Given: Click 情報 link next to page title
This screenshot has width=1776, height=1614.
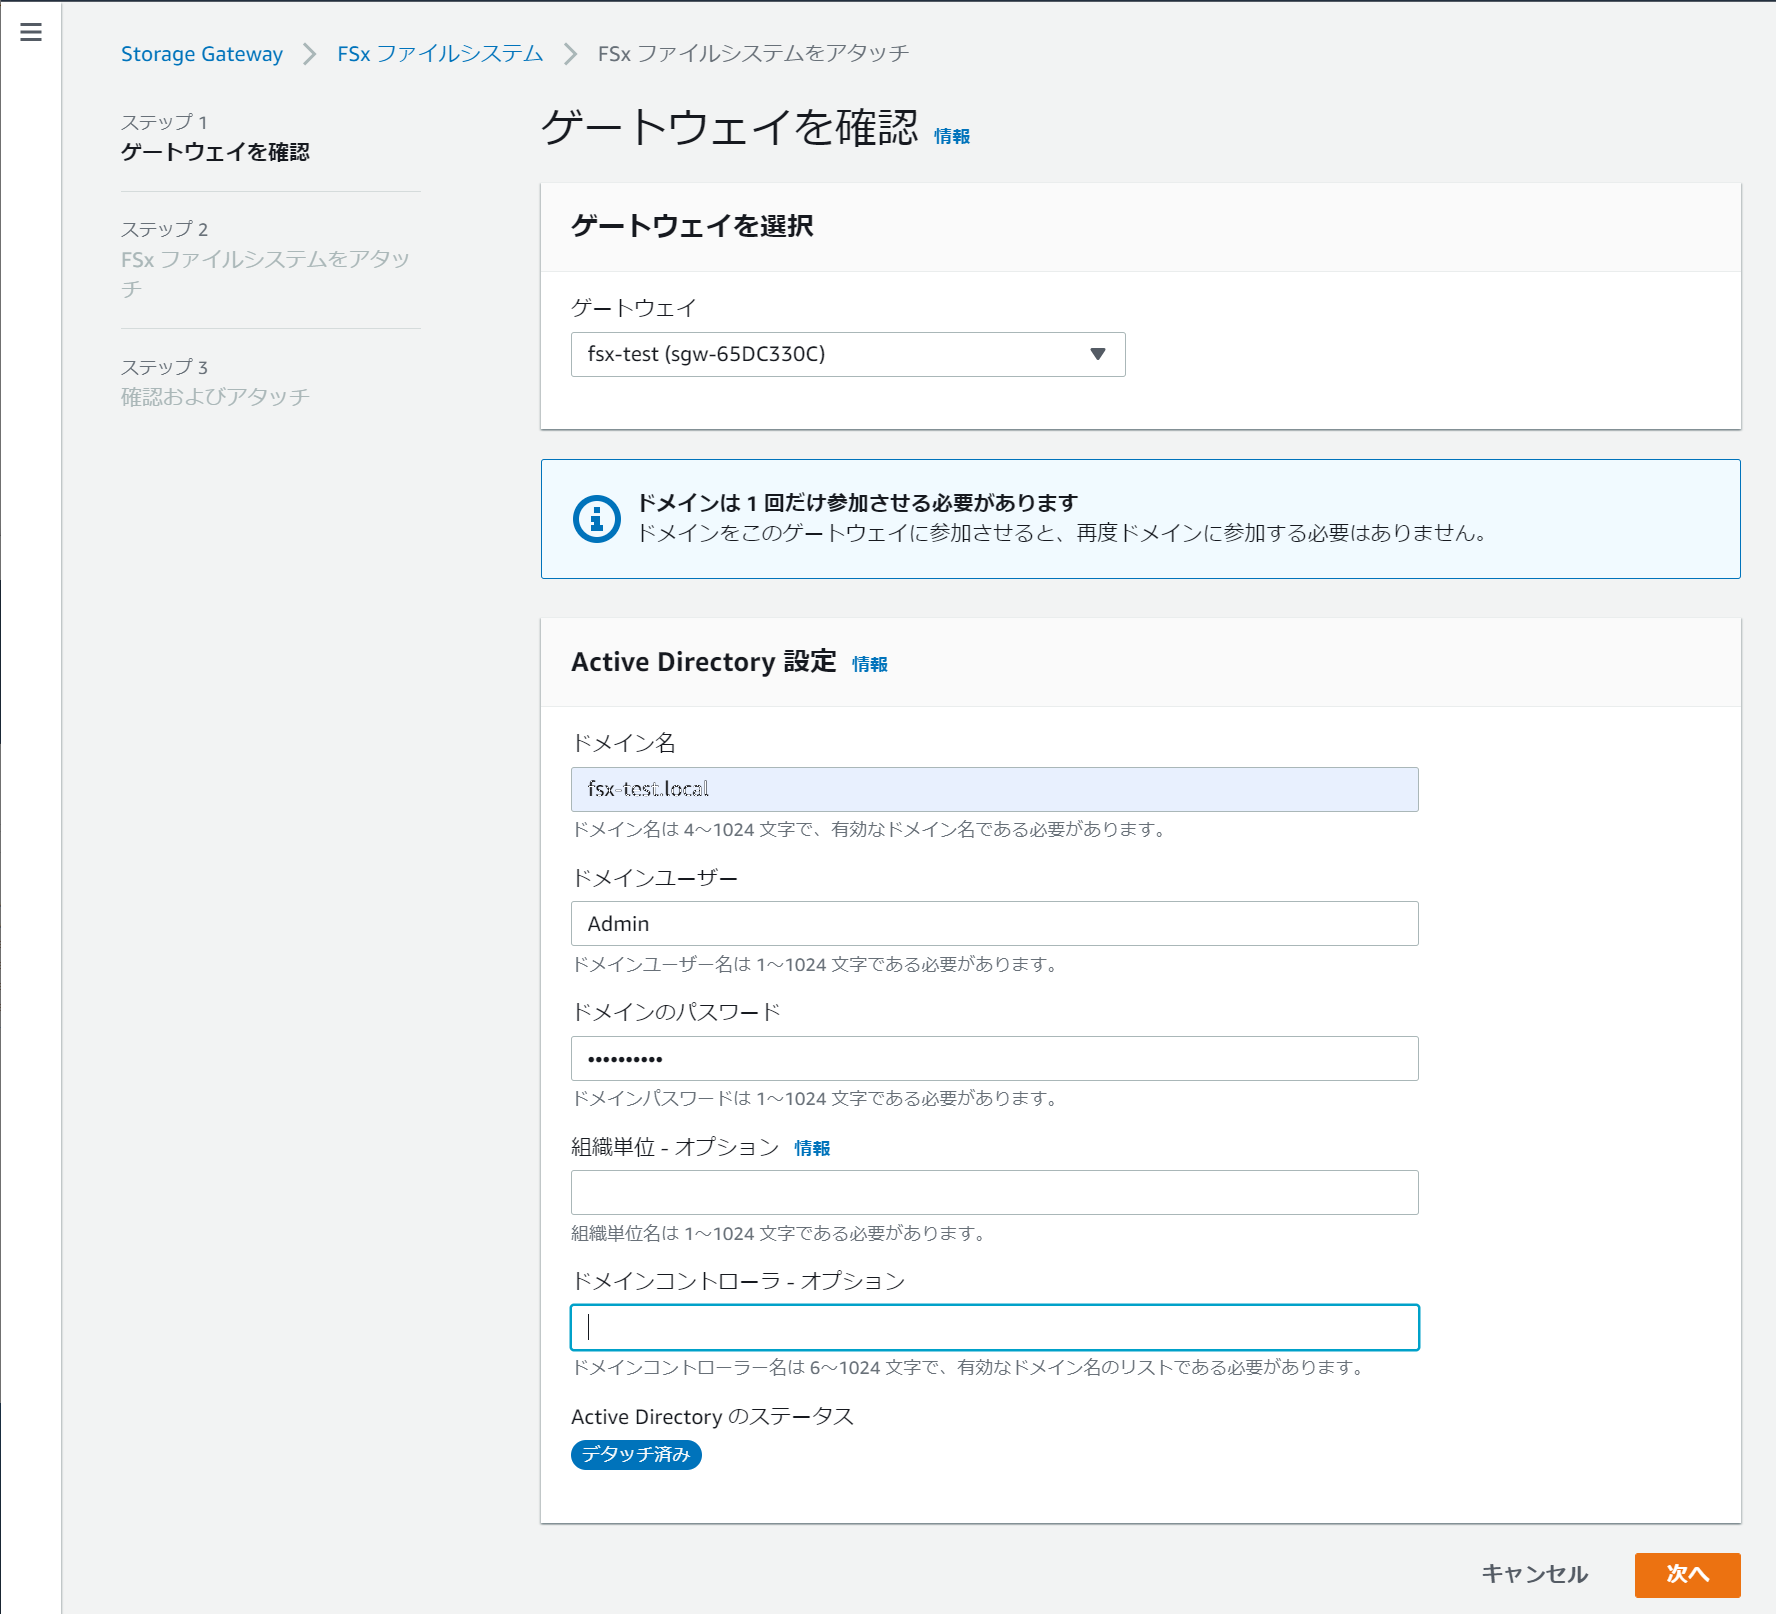Looking at the screenshot, I should coord(952,136).
